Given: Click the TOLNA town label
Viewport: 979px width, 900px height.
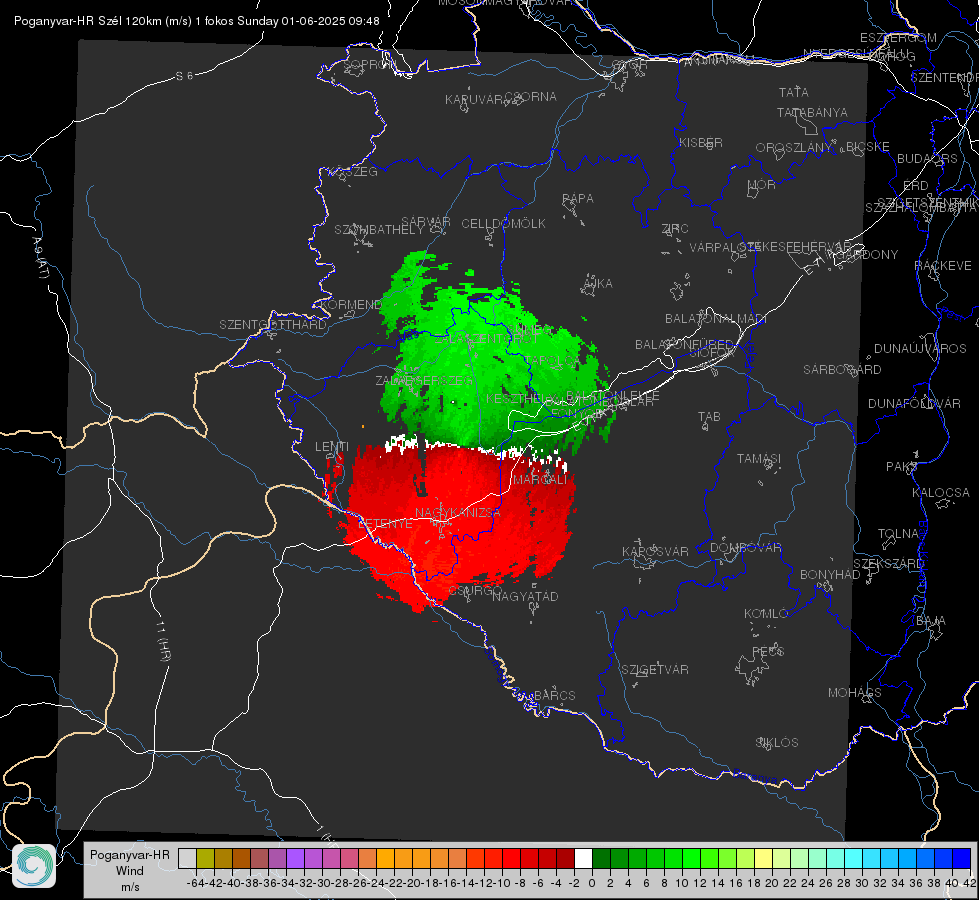Looking at the screenshot, I should (x=898, y=534).
